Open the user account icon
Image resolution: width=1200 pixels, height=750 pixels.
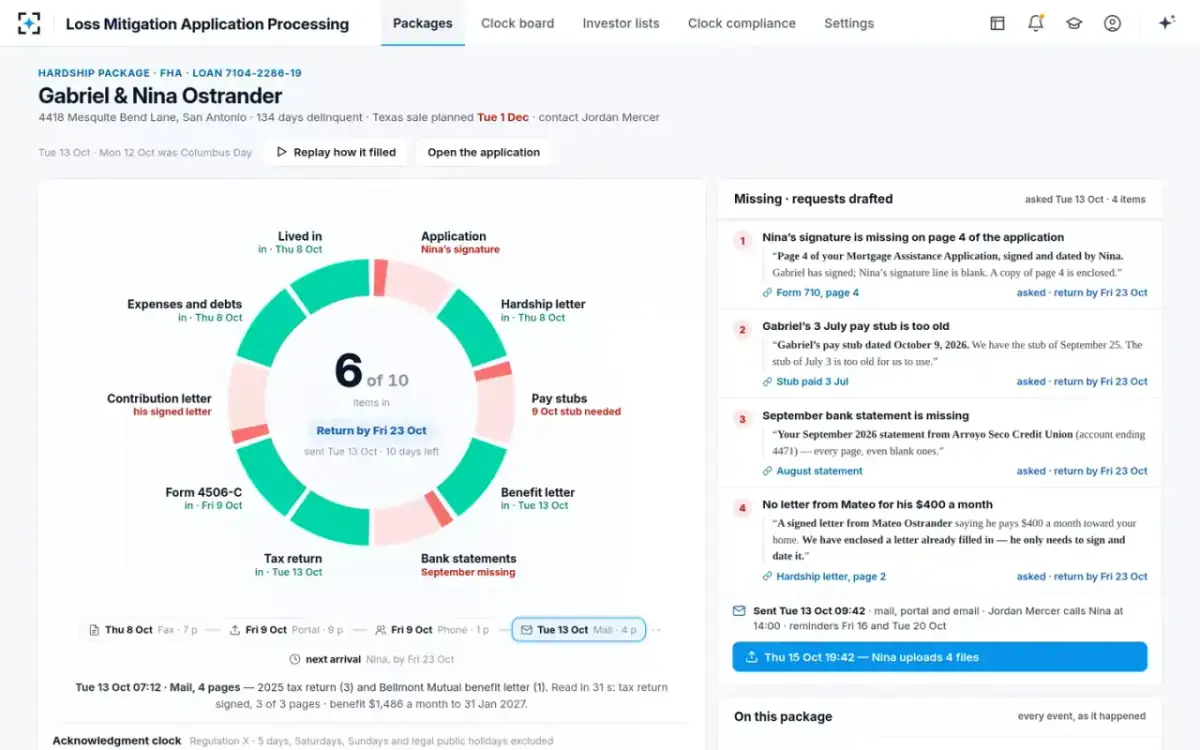tap(1112, 23)
